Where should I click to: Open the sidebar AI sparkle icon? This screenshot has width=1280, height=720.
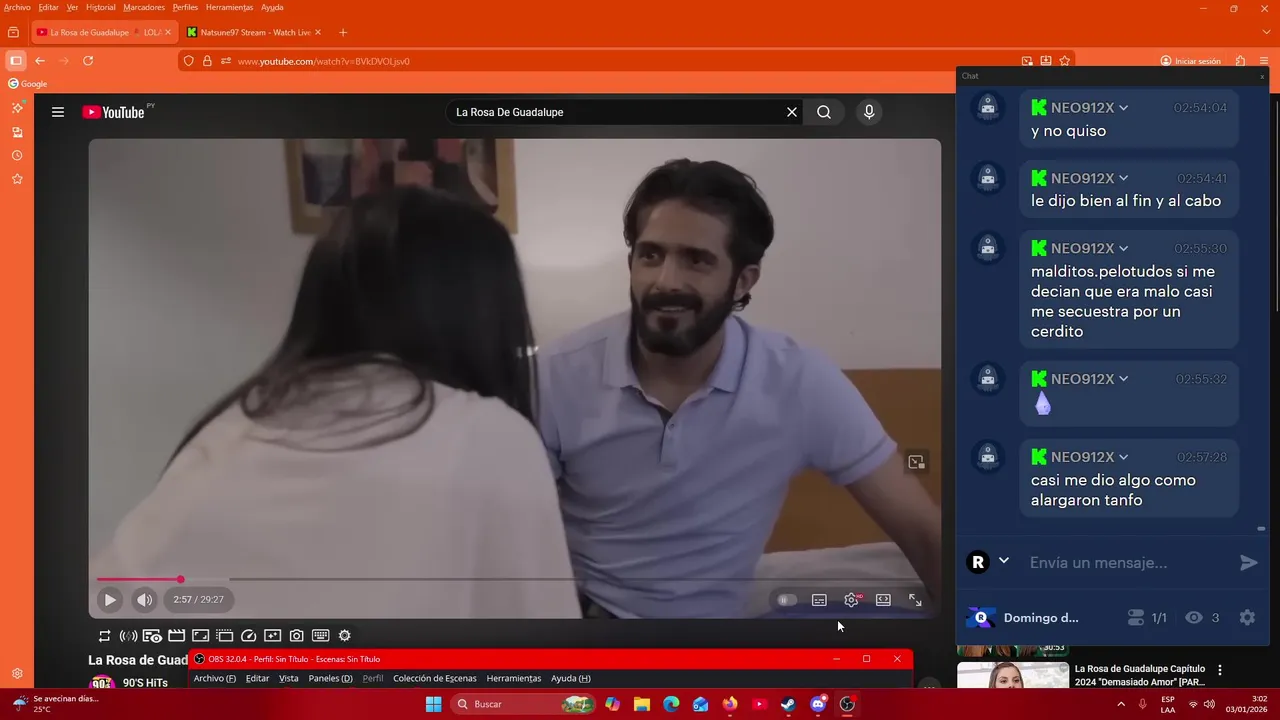(x=17, y=107)
